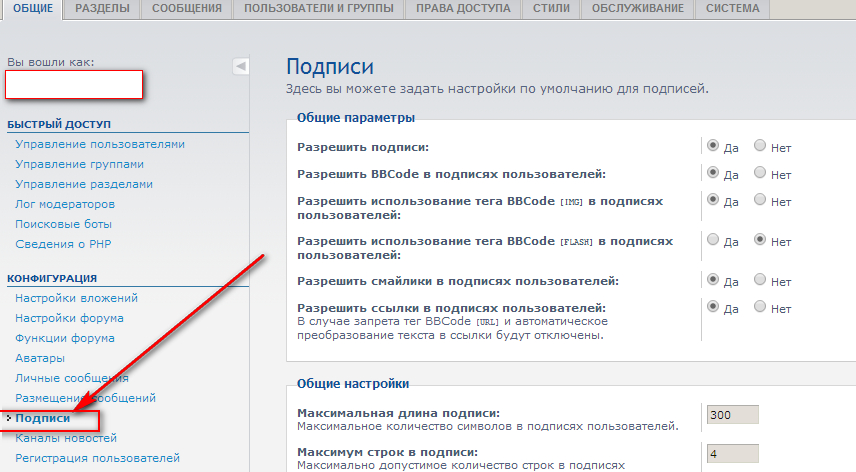The height and width of the screenshot is (472, 856).
Task: Open the Пользователи и группы tab
Action: (320, 9)
